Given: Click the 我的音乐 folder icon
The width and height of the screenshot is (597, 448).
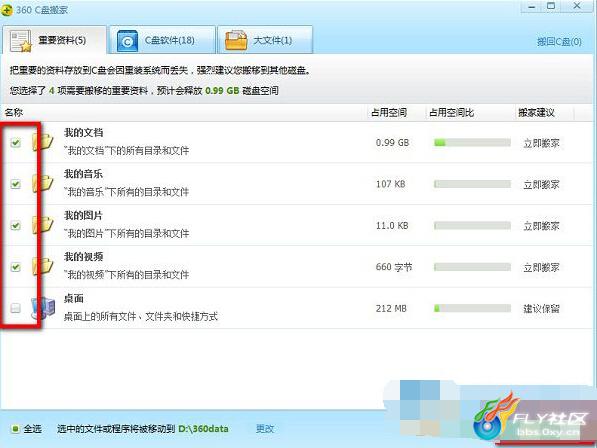Looking at the screenshot, I should [x=43, y=183].
